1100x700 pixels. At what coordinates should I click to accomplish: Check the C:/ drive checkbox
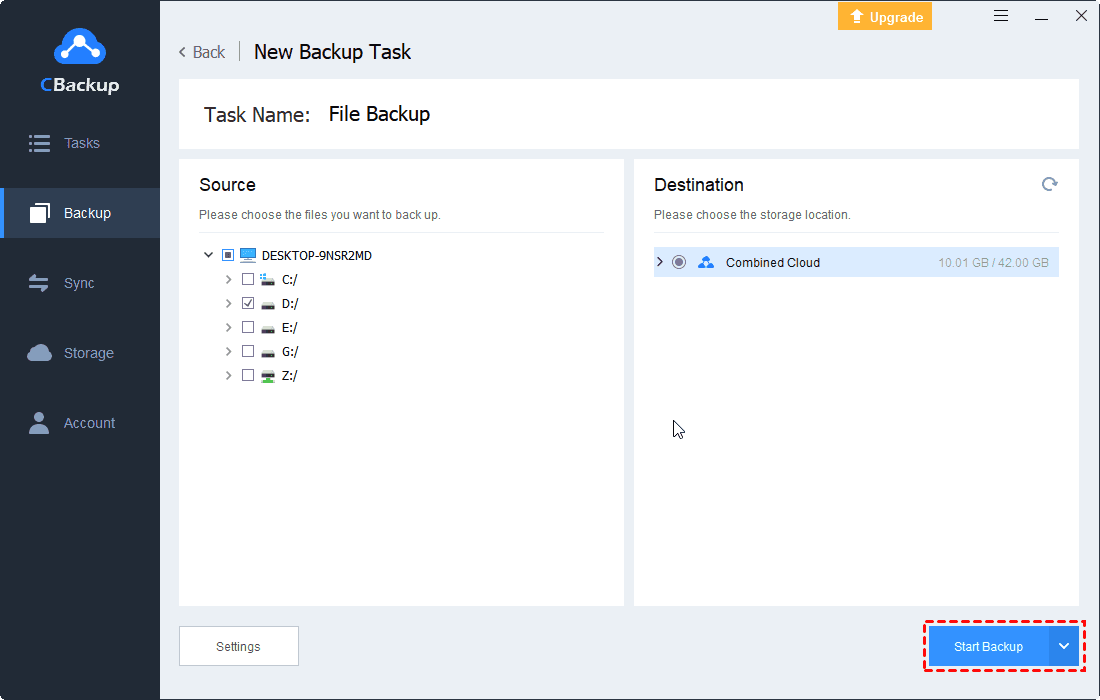pos(248,279)
